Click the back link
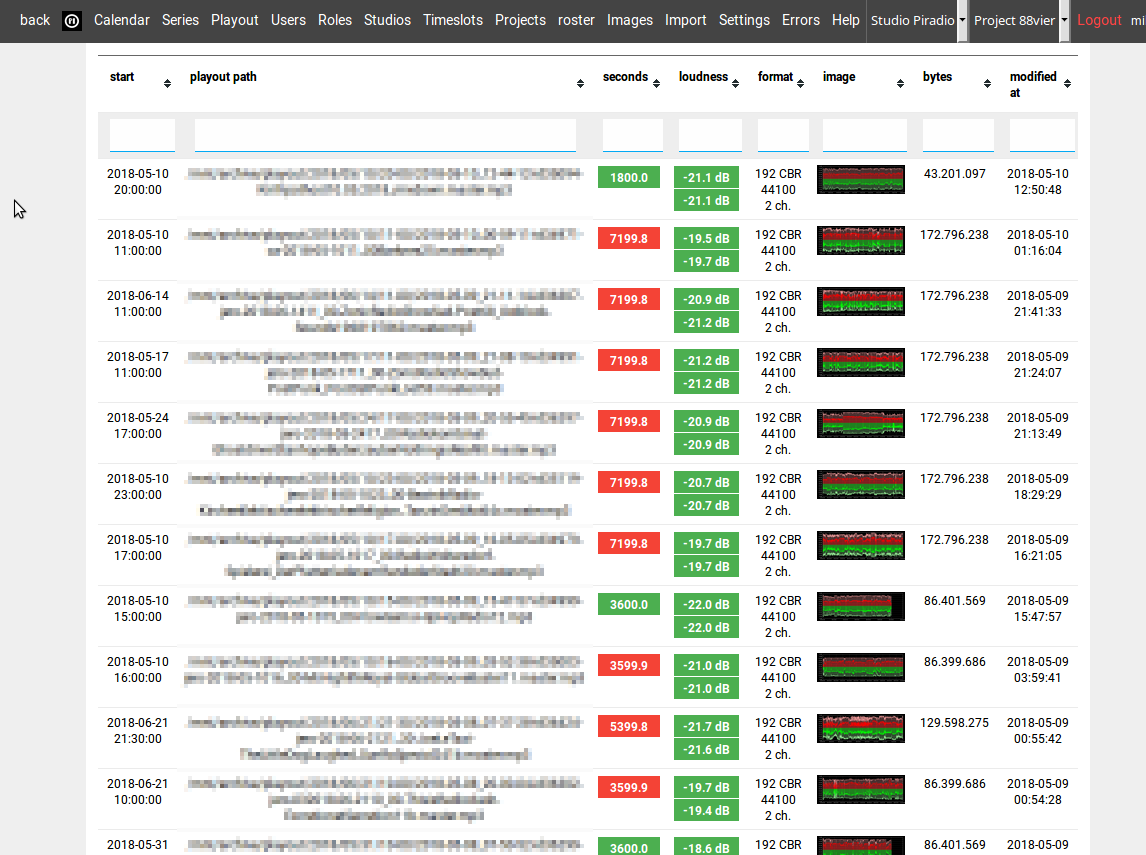 [35, 19]
